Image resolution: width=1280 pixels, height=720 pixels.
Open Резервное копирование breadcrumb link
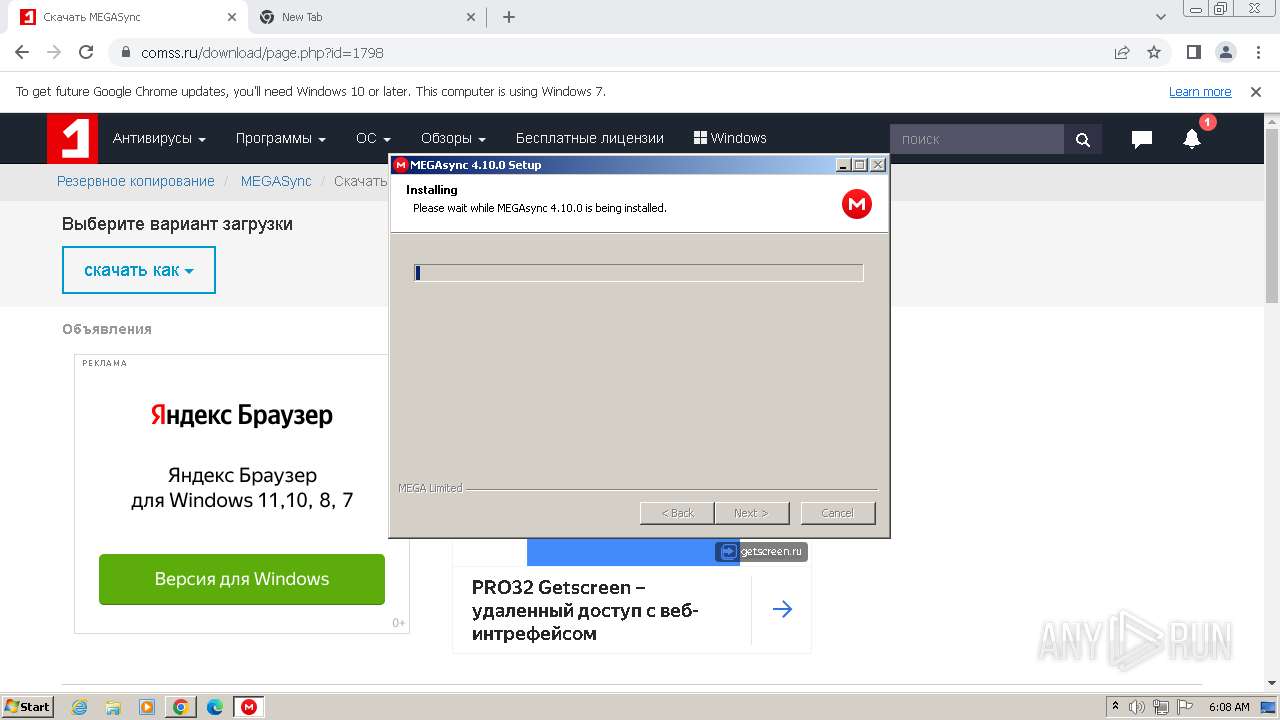[x=136, y=181]
